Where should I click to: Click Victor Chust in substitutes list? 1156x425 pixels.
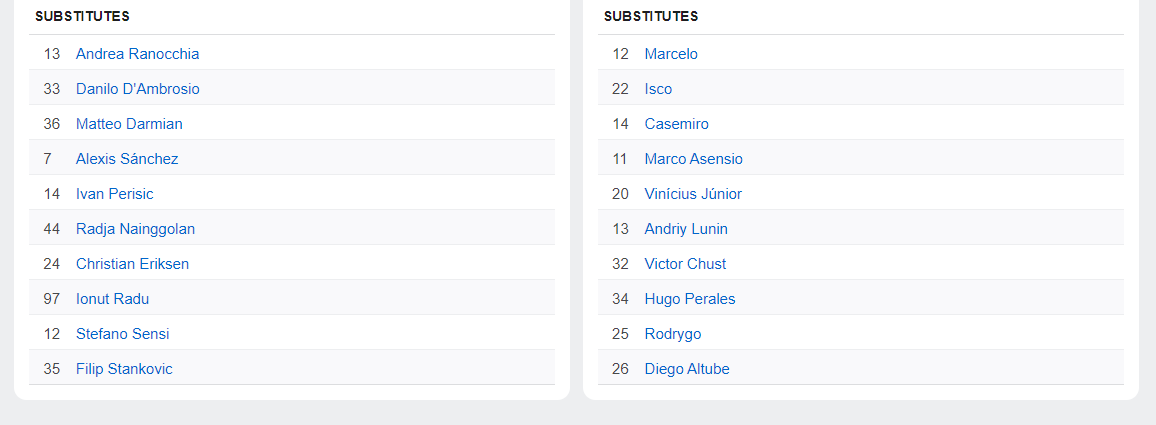(x=685, y=264)
